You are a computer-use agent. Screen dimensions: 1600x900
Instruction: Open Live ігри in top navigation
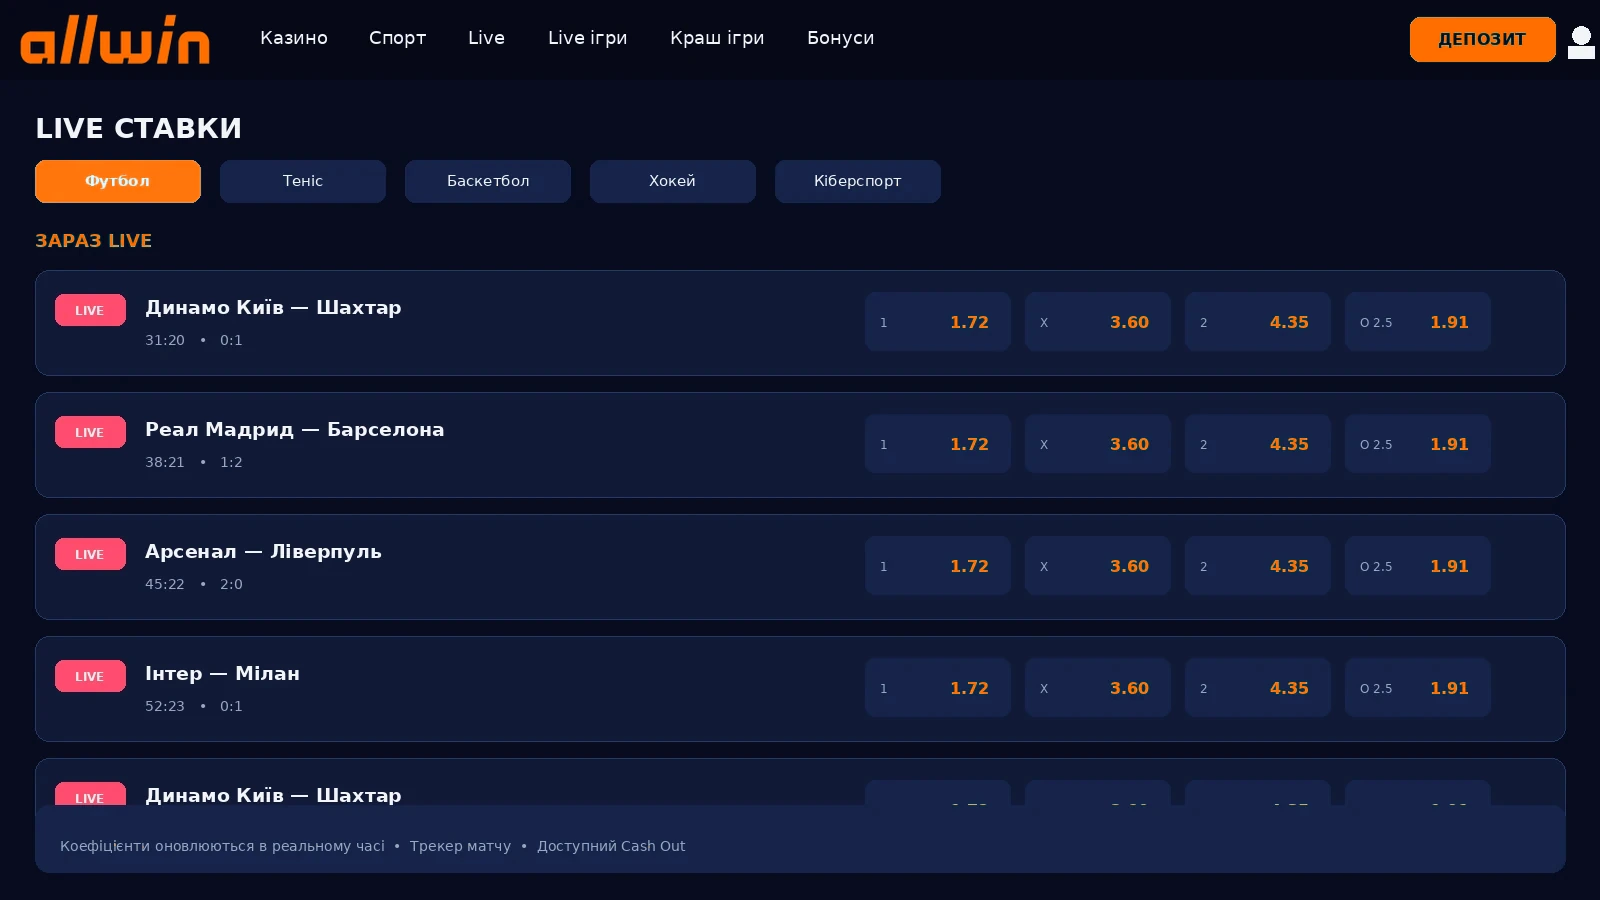[x=588, y=38]
